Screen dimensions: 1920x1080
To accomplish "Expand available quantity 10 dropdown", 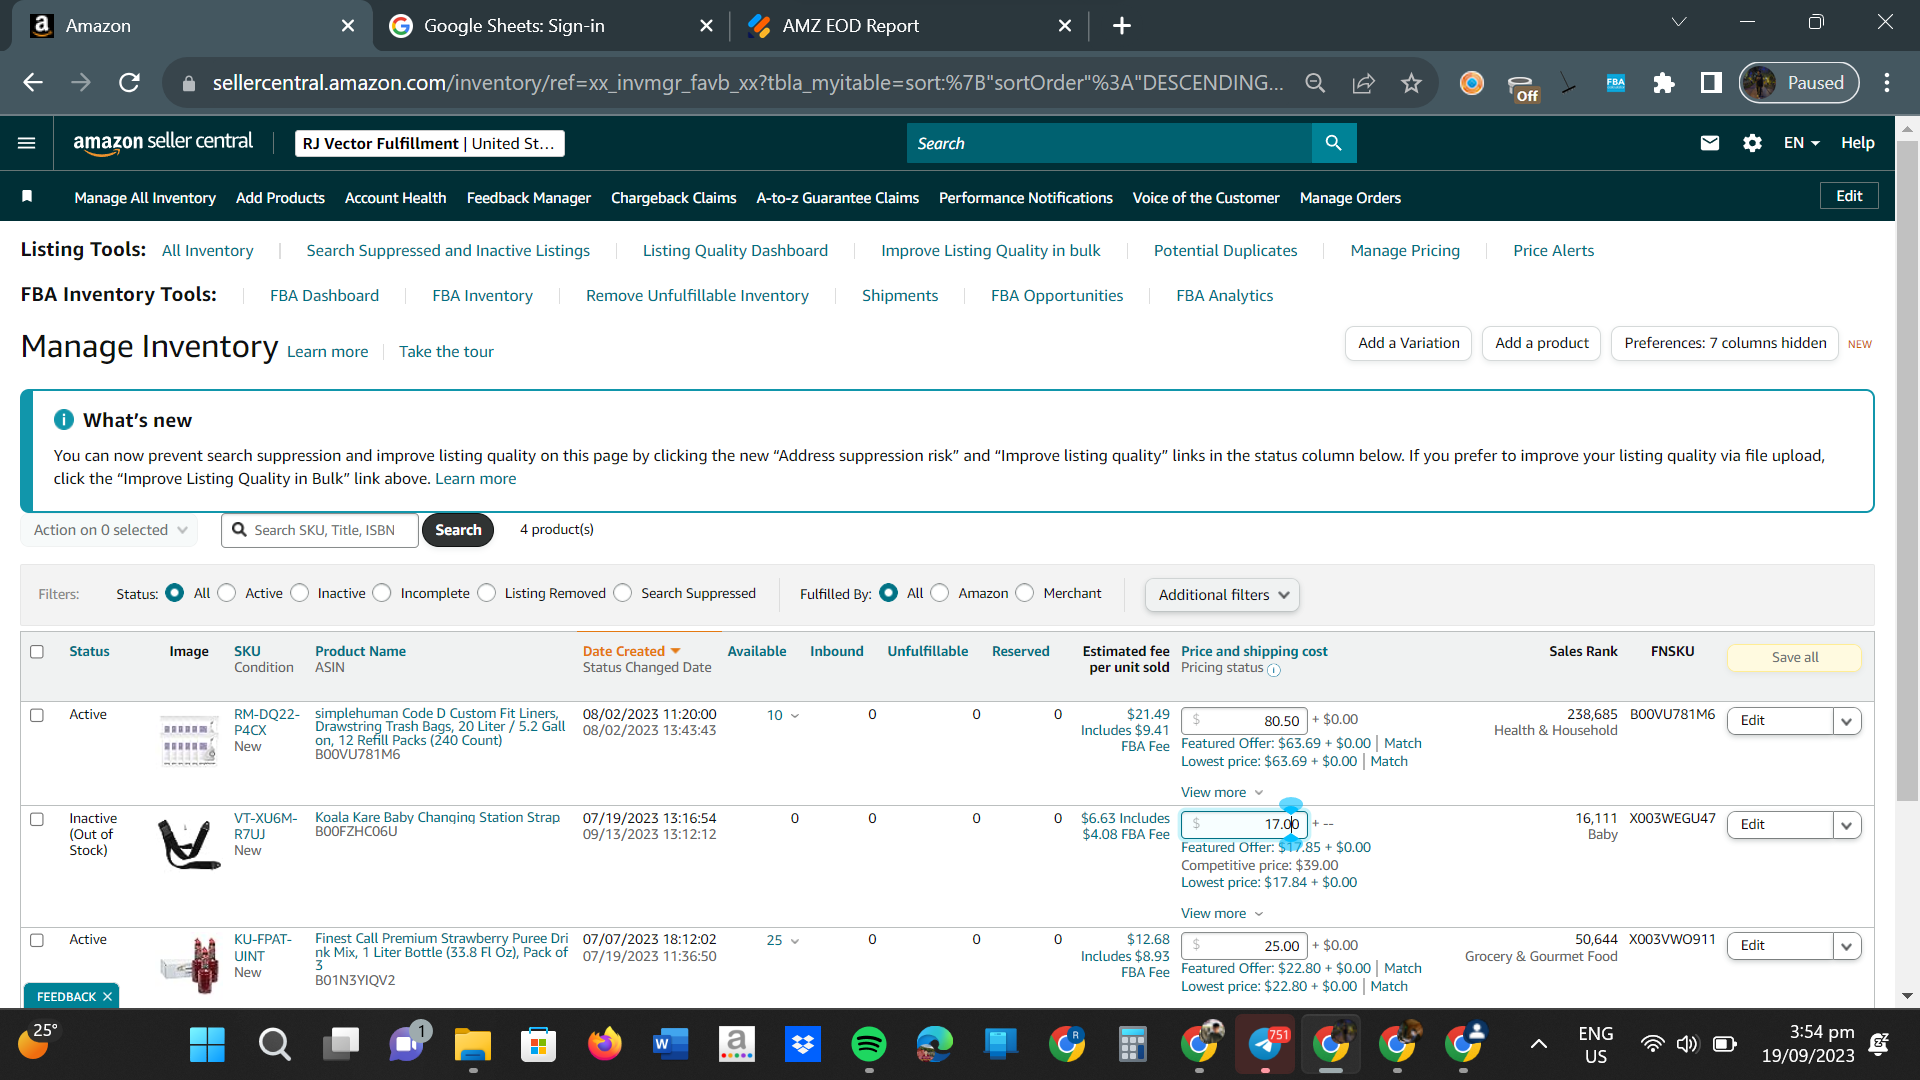I will (783, 716).
